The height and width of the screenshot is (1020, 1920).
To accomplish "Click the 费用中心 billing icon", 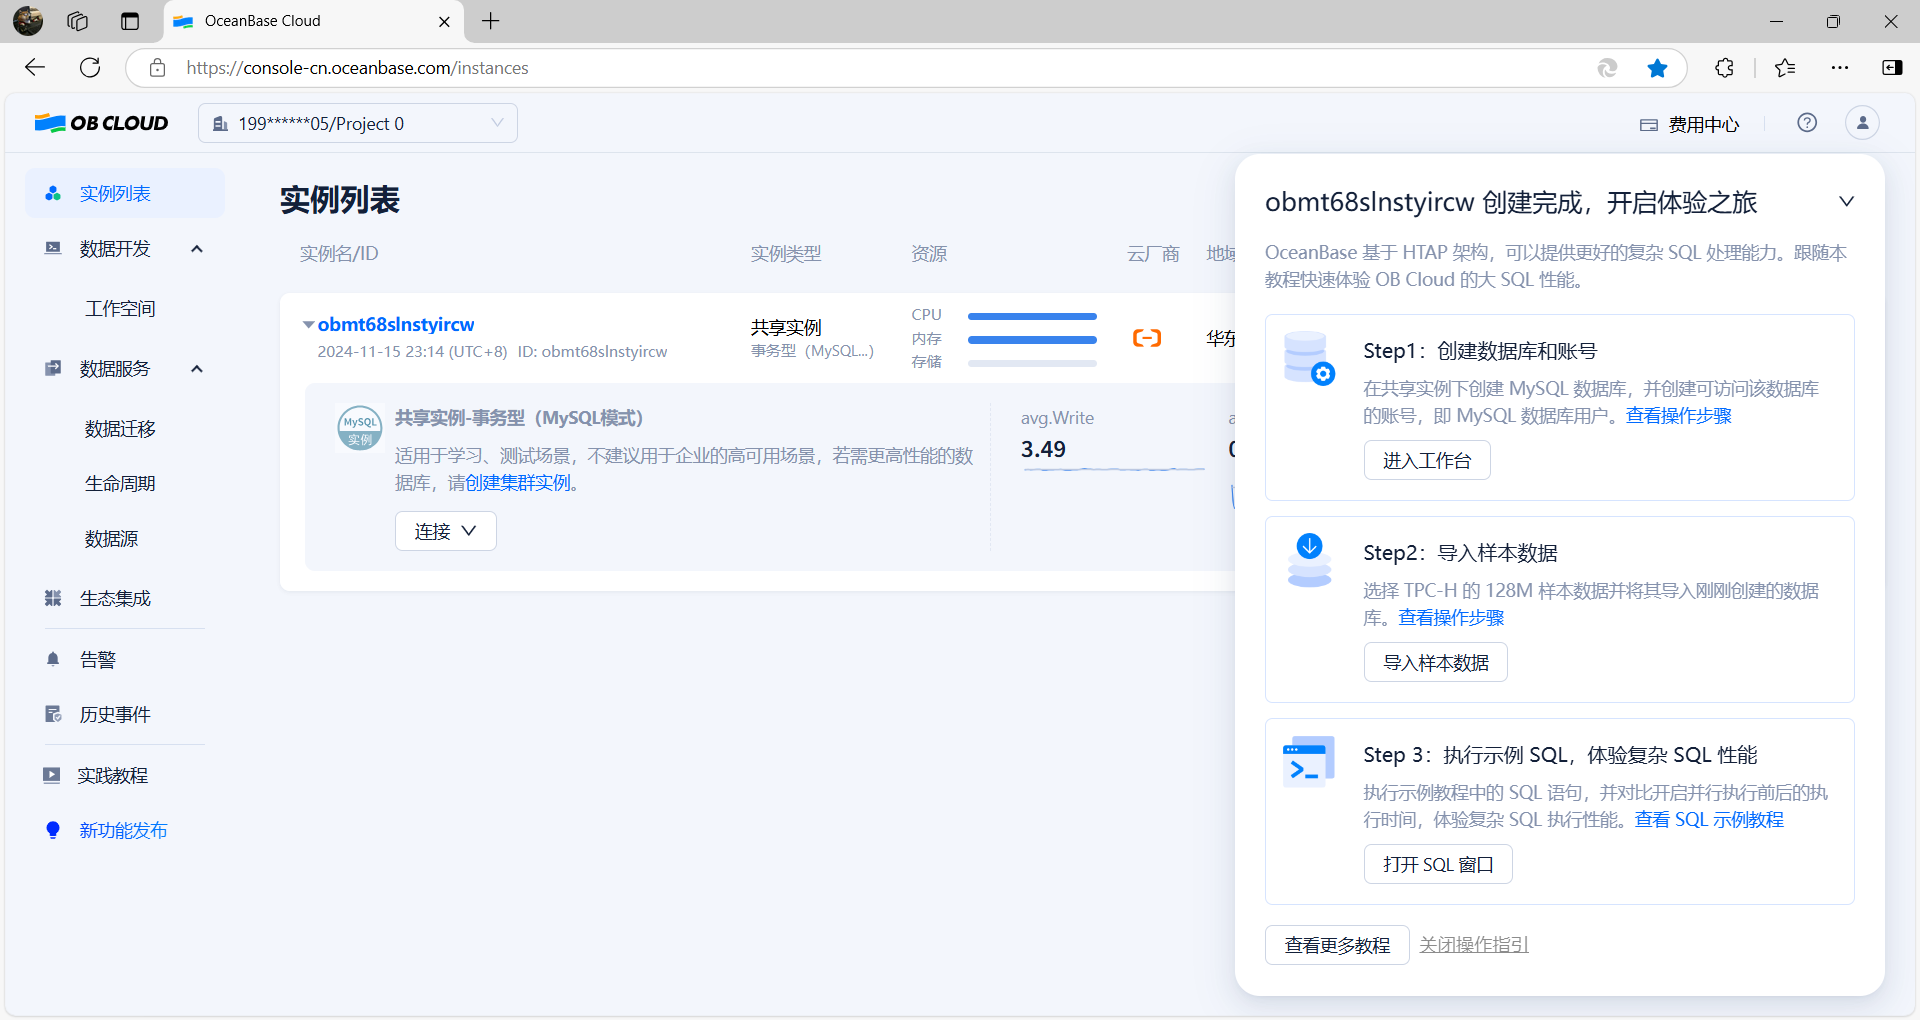I will point(1649,125).
